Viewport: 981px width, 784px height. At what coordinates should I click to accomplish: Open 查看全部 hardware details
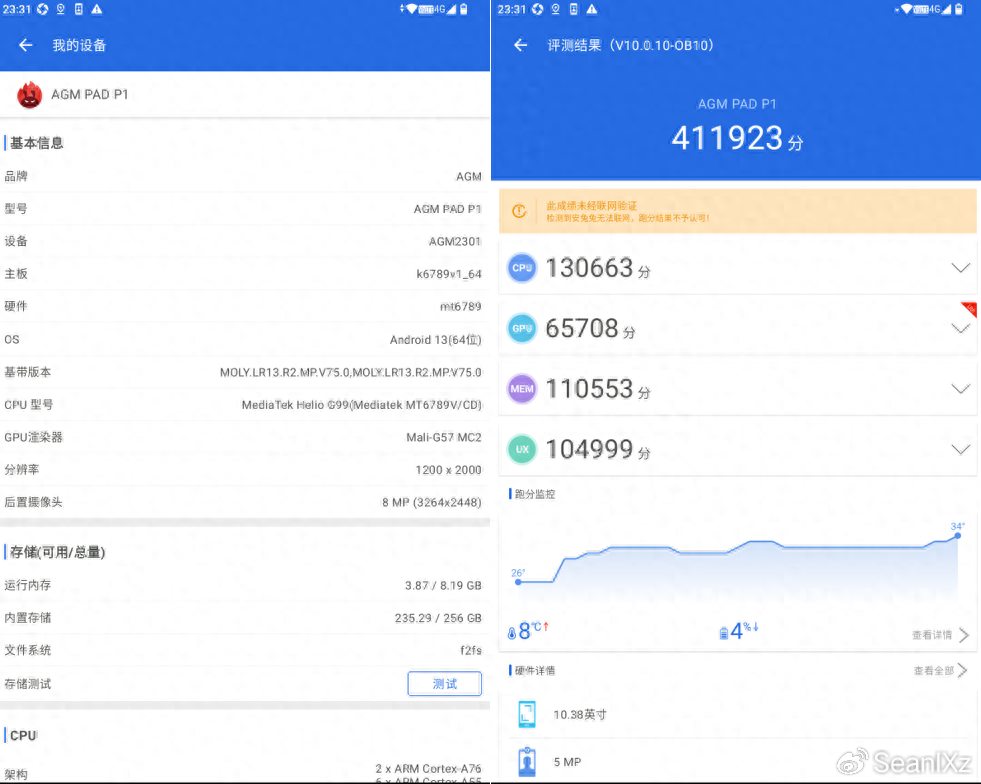pos(940,671)
